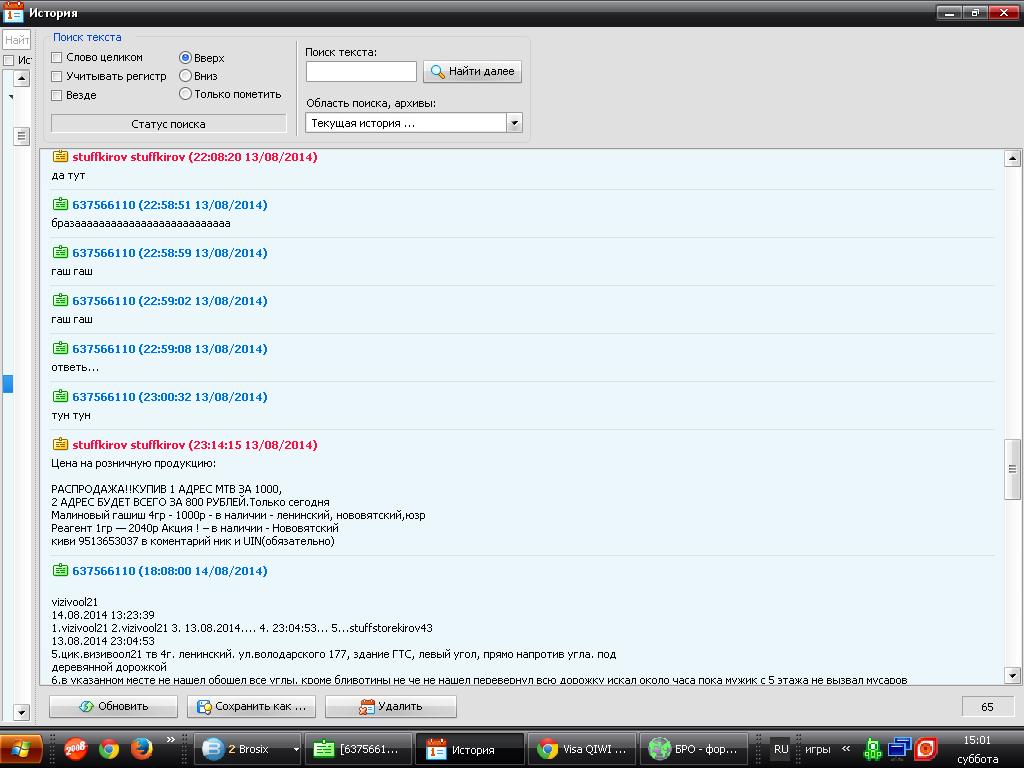Switch to 'Visa QIWI ...' Chrome taskbar button
Viewport: 1024px width, 768px height.
click(x=581, y=749)
